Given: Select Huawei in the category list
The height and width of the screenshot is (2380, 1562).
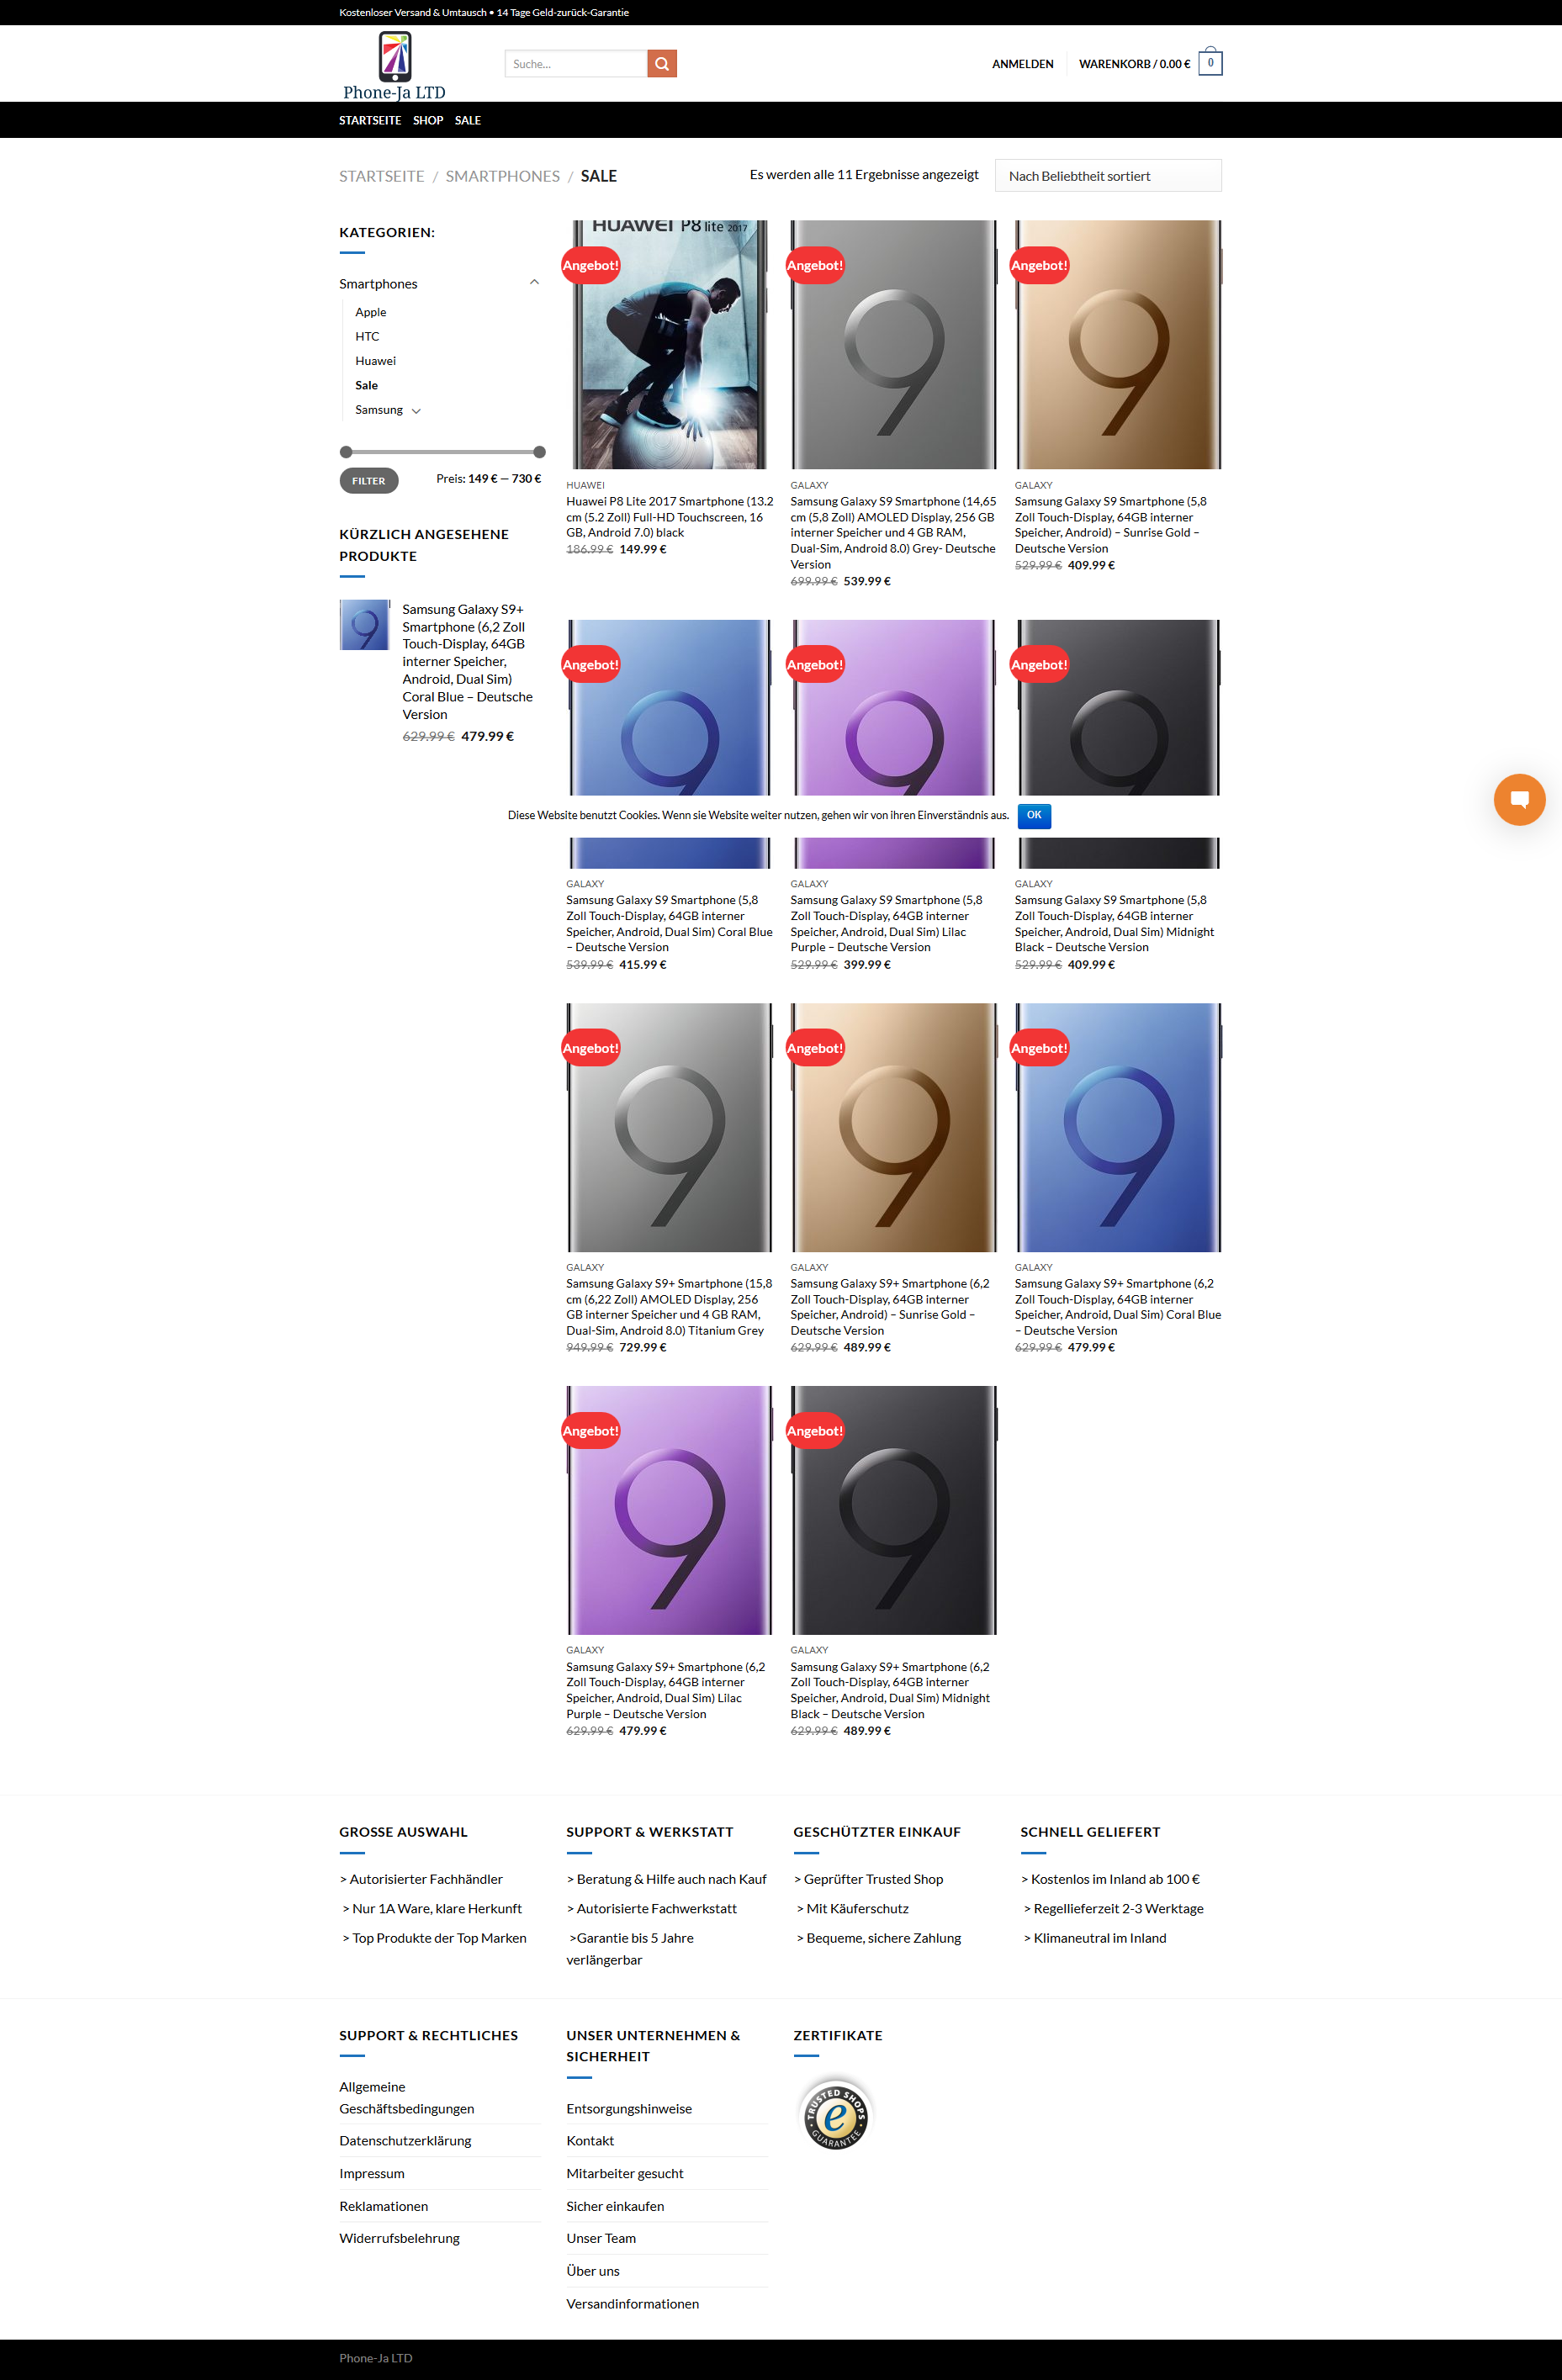Looking at the screenshot, I should (375, 361).
